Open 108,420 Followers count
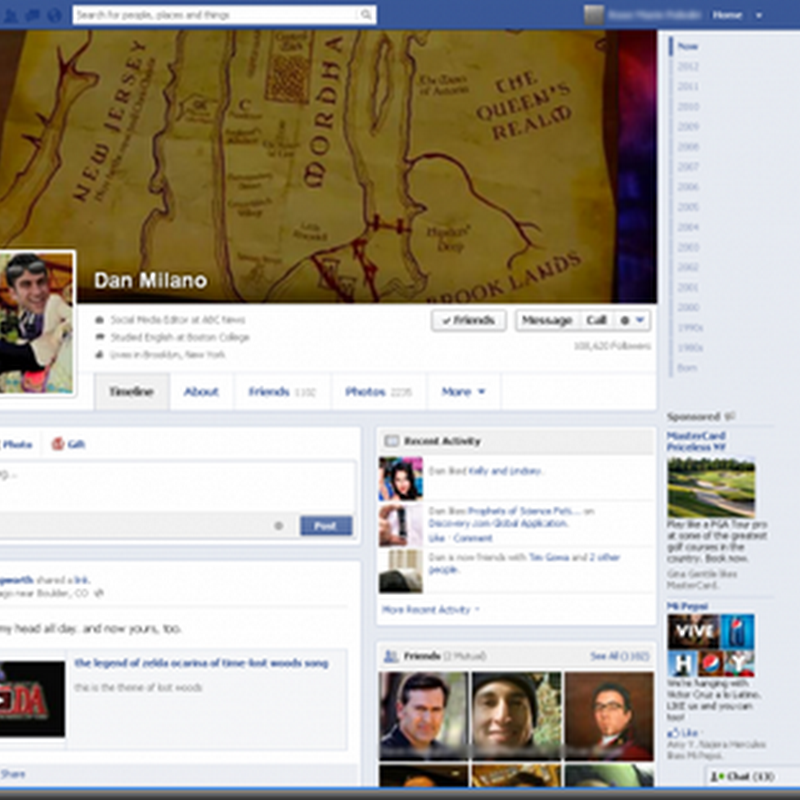This screenshot has height=800, width=800. click(612, 346)
